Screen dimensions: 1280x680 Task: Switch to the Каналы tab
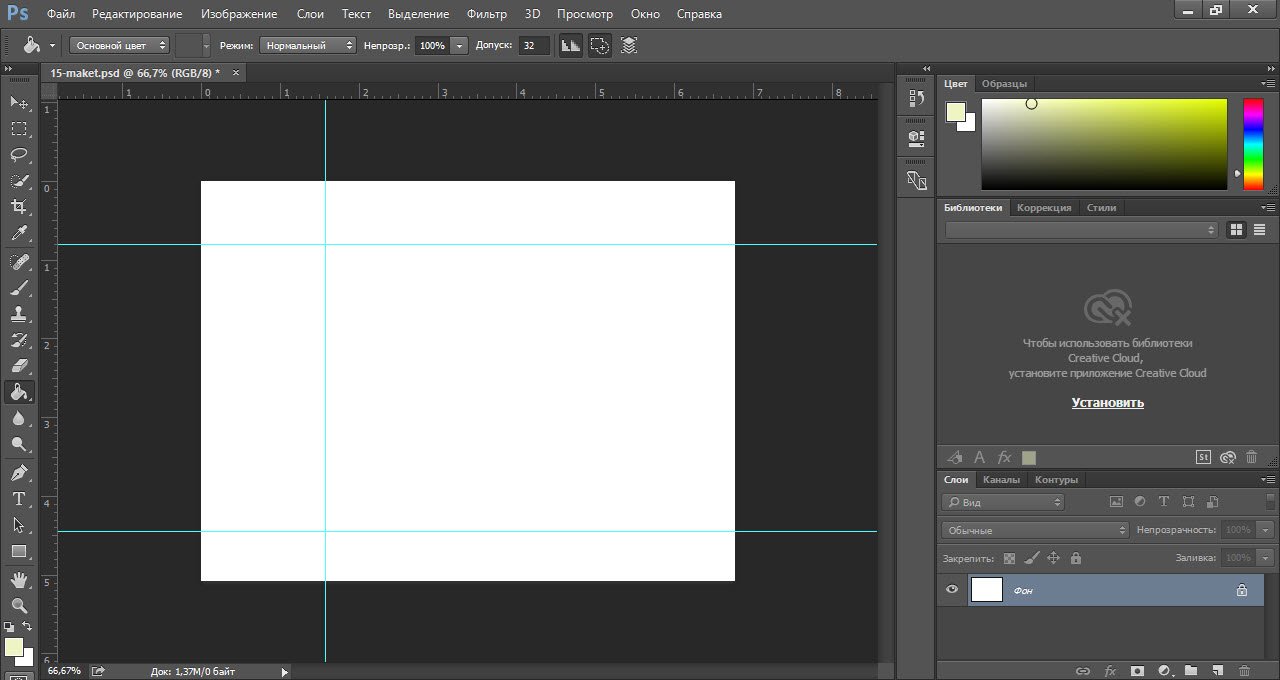(x=1001, y=479)
